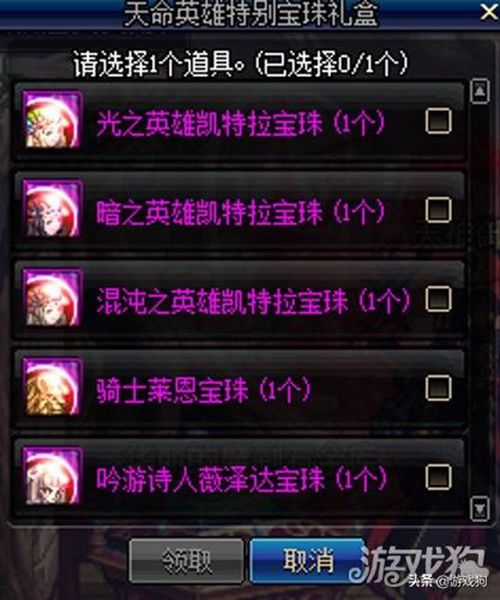This screenshot has height=600, width=500.
Task: Click the 混沌之英雄凯特拉宝珠 item icon
Action: 52,298
